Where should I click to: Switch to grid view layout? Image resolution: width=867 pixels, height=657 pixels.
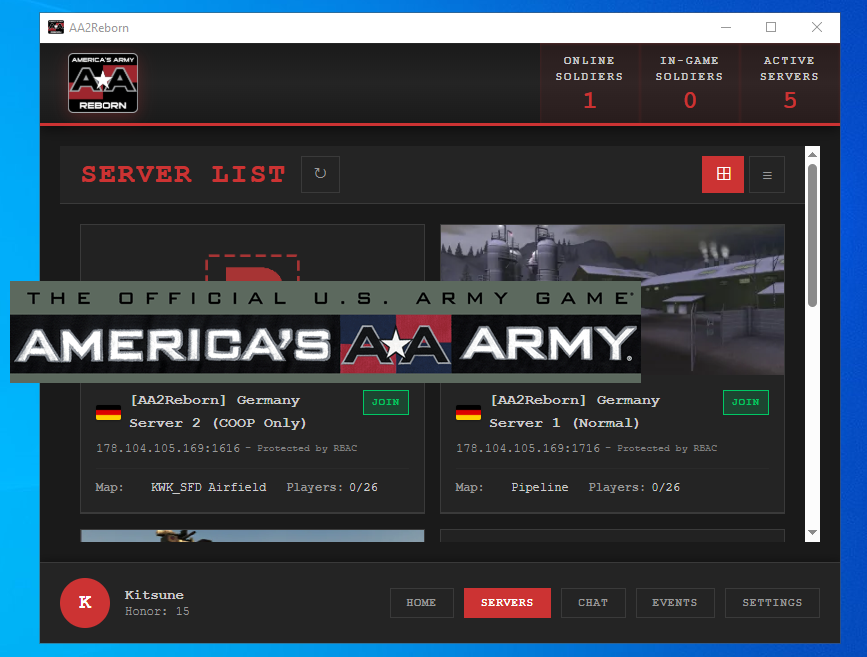(x=723, y=174)
